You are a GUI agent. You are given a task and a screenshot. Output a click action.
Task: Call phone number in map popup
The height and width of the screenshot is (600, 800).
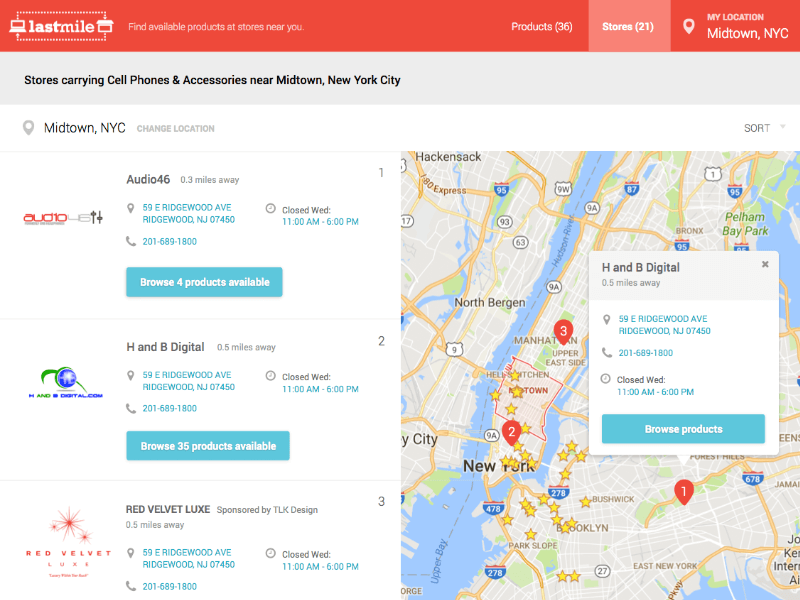point(645,353)
